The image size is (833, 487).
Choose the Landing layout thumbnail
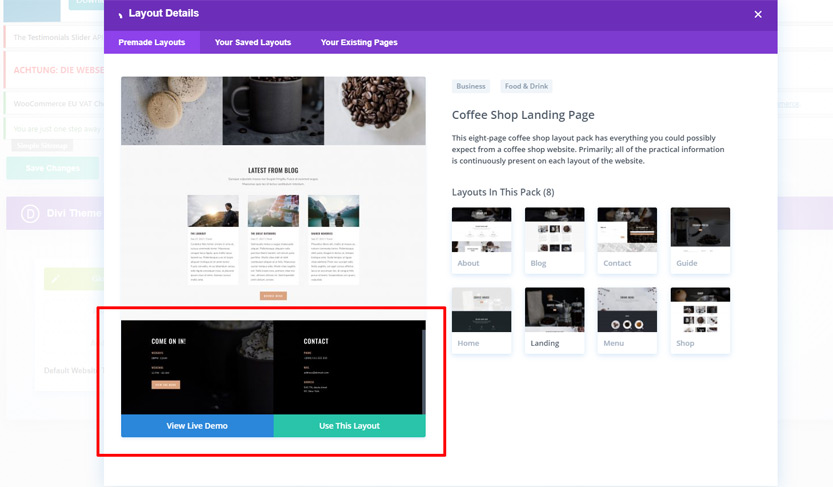pyautogui.click(x=554, y=320)
